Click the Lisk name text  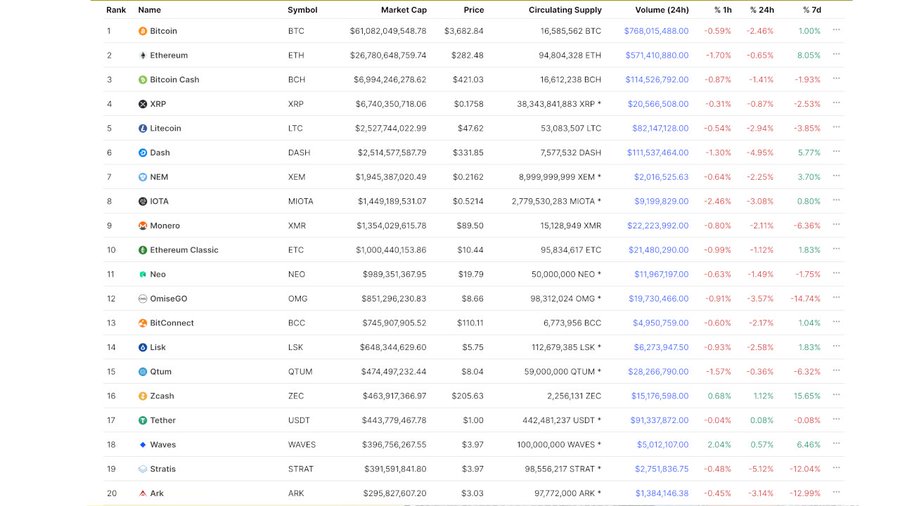pyautogui.click(x=158, y=347)
